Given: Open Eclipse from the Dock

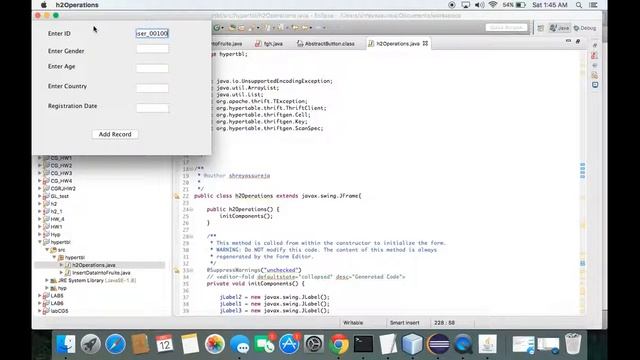Looking at the screenshot, I should pyautogui.click(x=438, y=344).
